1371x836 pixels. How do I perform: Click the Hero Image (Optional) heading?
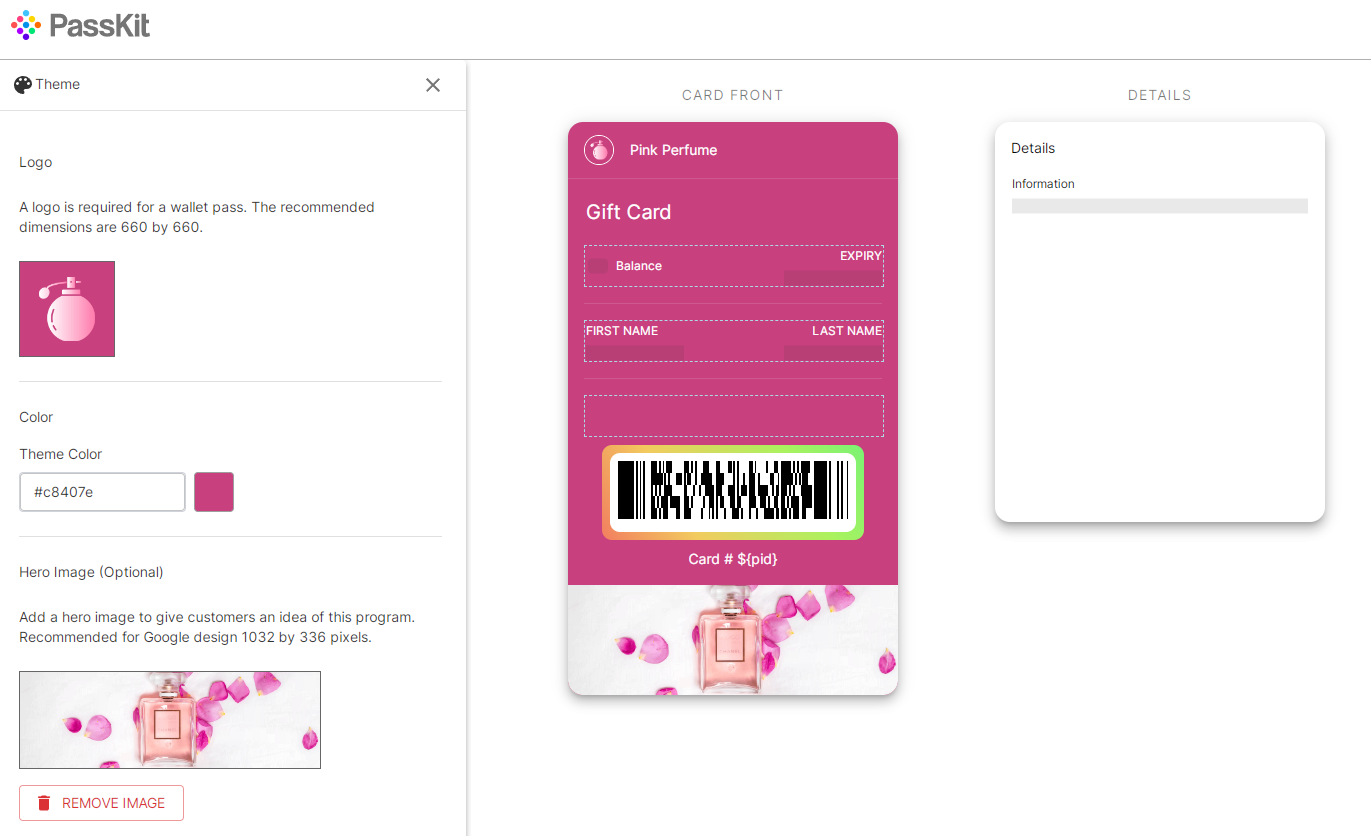pyautogui.click(x=91, y=572)
